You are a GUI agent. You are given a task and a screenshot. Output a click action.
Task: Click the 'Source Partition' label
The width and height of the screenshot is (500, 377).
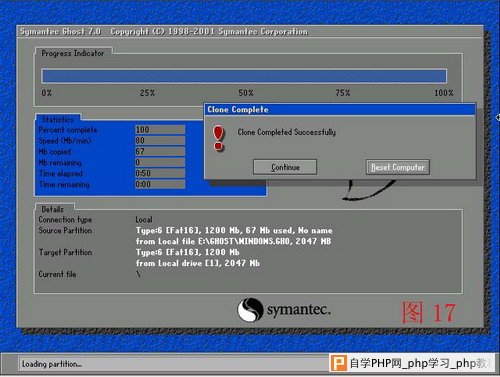(x=65, y=231)
